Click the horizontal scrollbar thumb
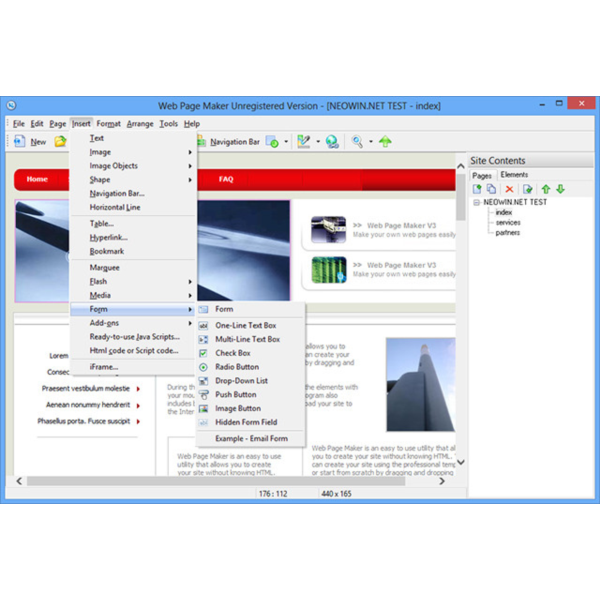The image size is (600, 600). click(x=216, y=481)
